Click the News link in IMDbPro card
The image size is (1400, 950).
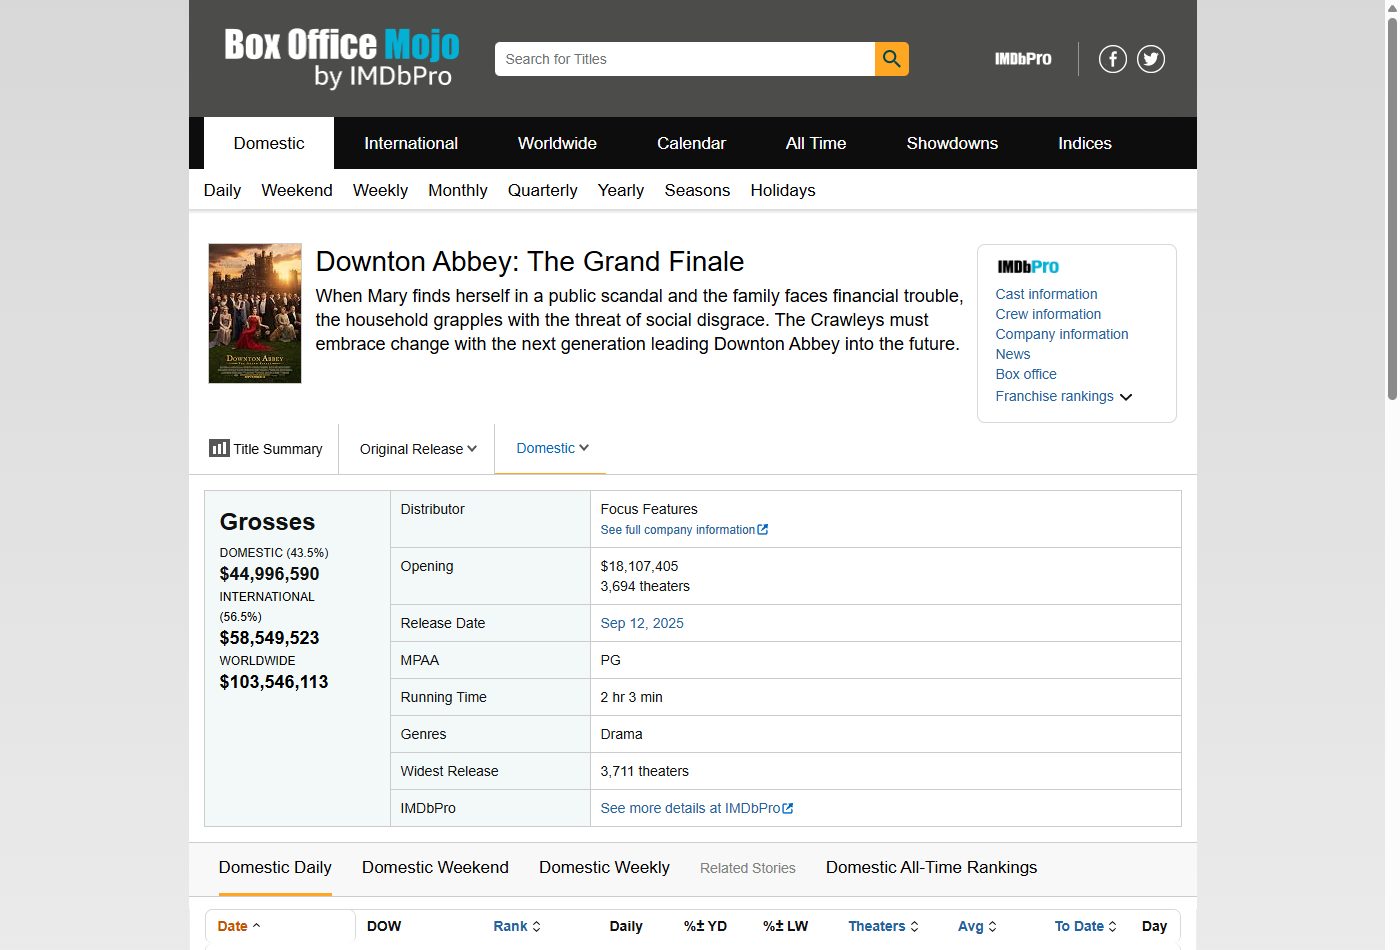pos(1013,354)
